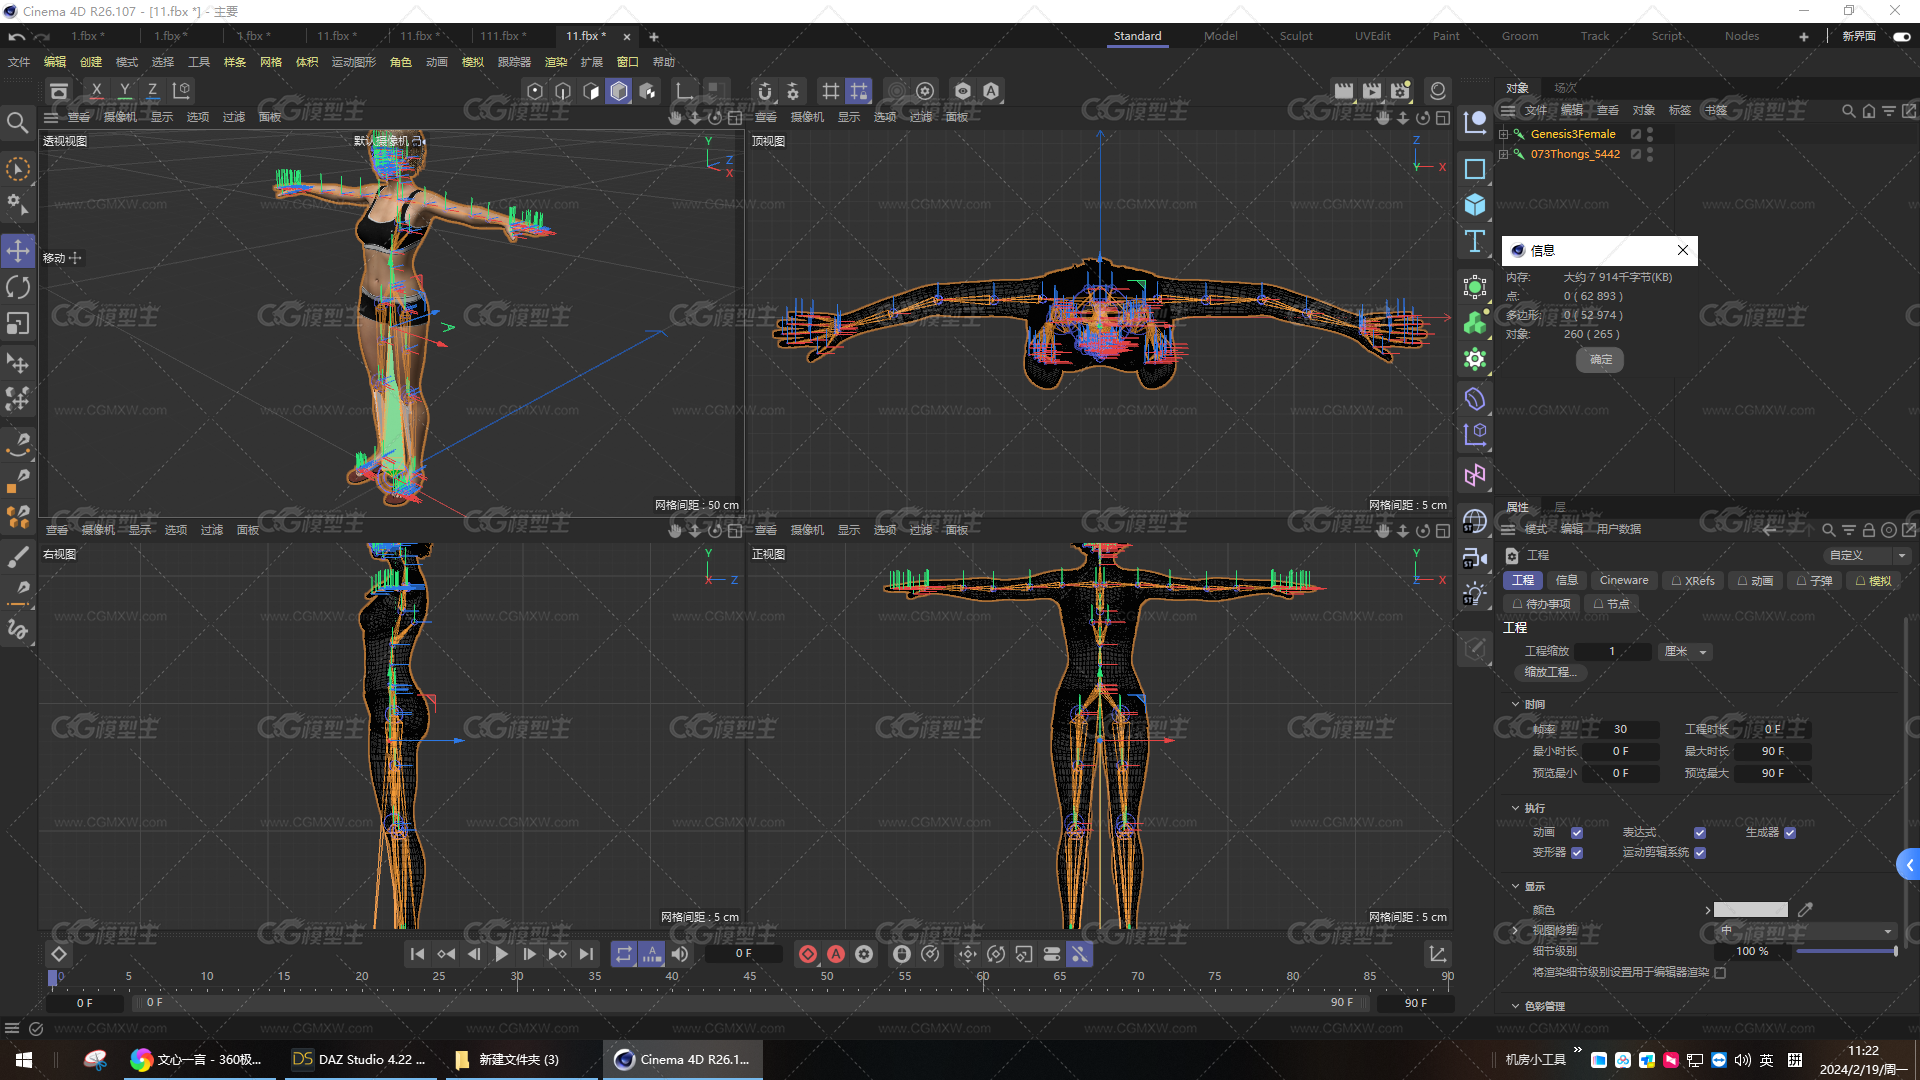Uncheck 表达式 checkbox
This screenshot has height=1080, width=1920.
pyautogui.click(x=1700, y=833)
